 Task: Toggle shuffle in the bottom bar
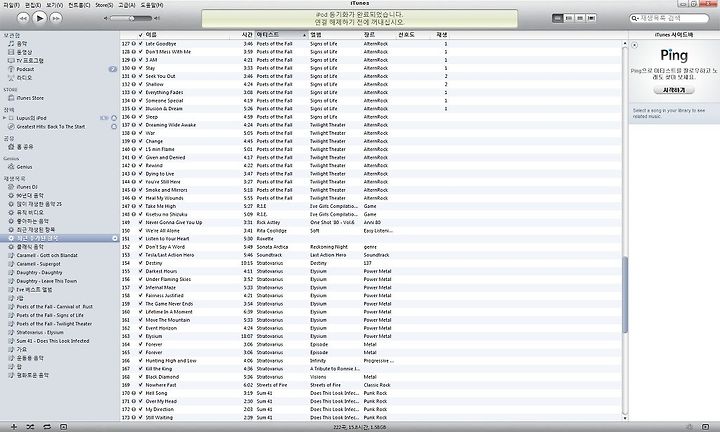click(x=30, y=427)
